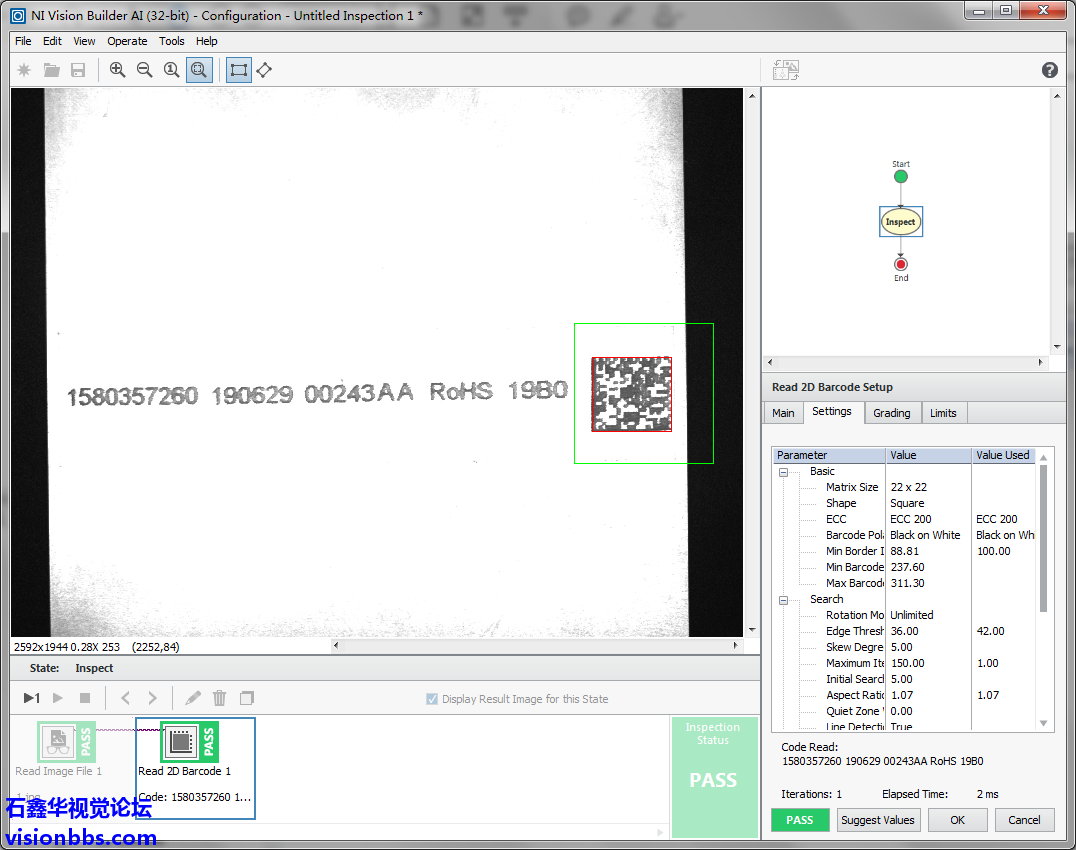Image resolution: width=1076 pixels, height=850 pixels.
Task: Click the Shape value Square
Action: (x=907, y=503)
